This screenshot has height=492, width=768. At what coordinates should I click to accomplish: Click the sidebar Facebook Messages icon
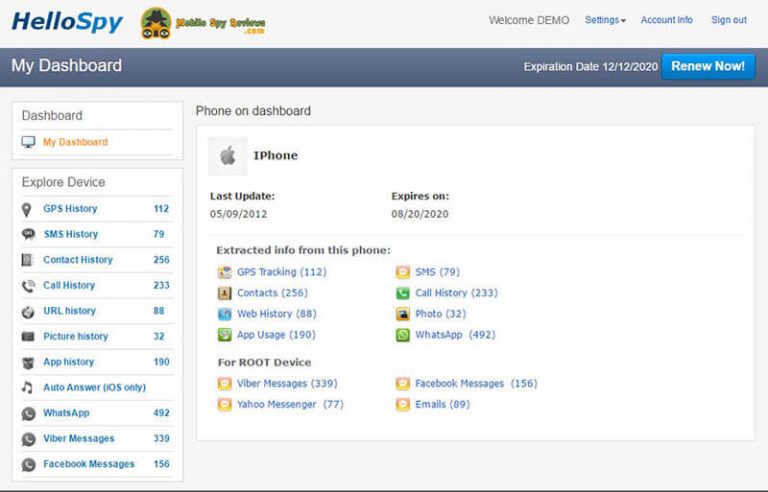28,465
